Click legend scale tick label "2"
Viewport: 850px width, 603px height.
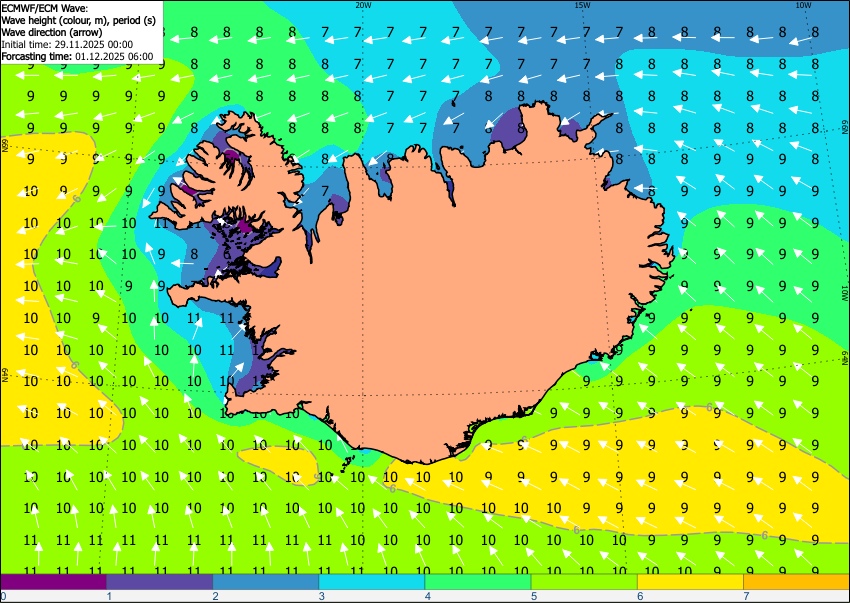215,596
